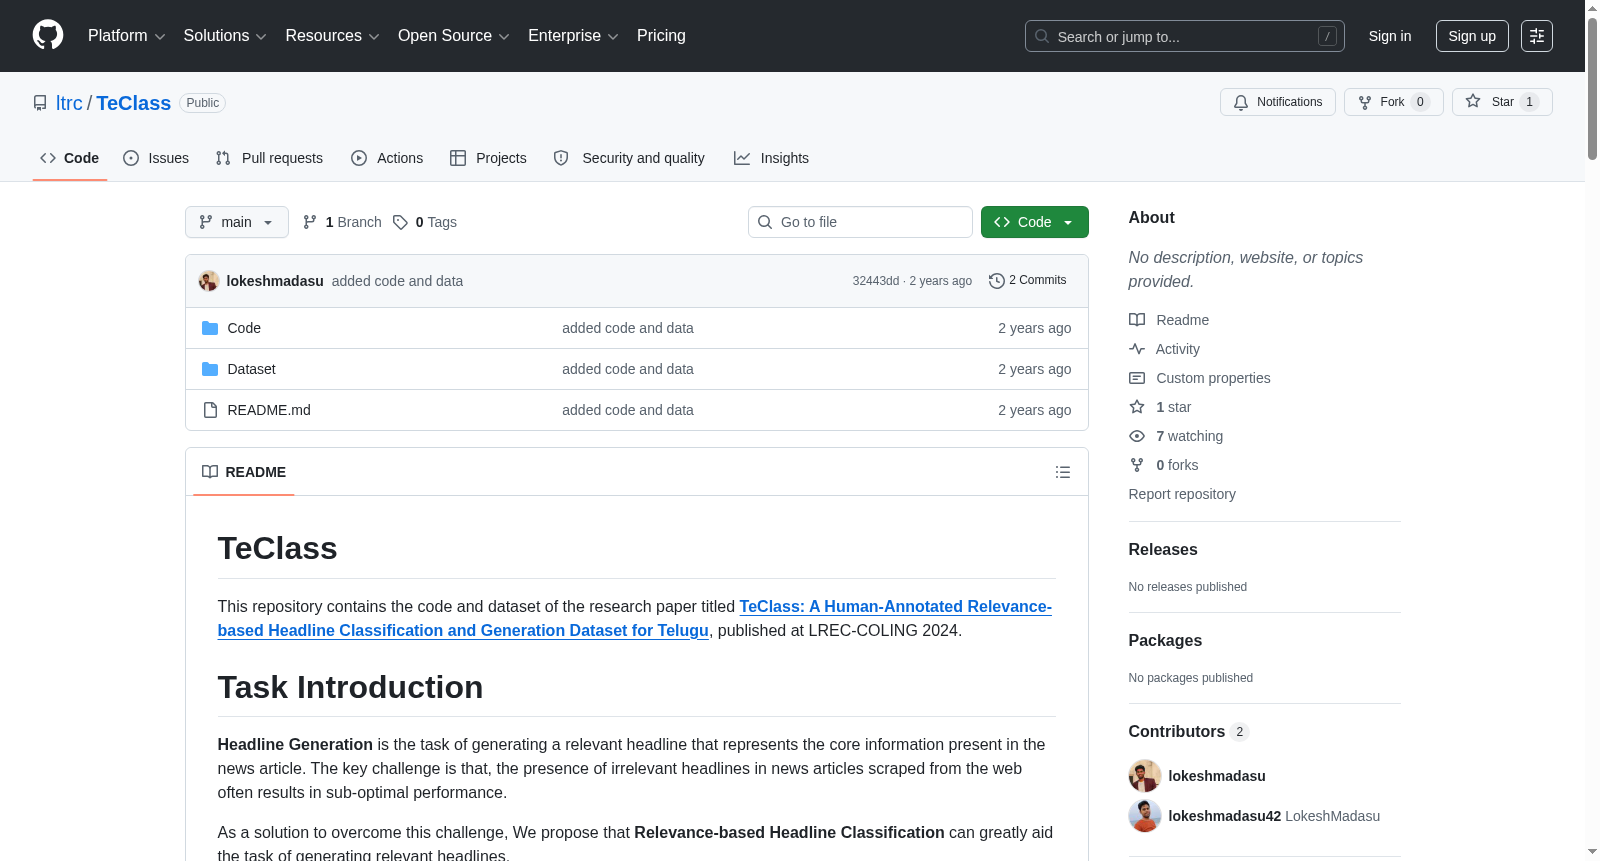
Task: Open the ltrc organization link
Action: click(x=69, y=103)
